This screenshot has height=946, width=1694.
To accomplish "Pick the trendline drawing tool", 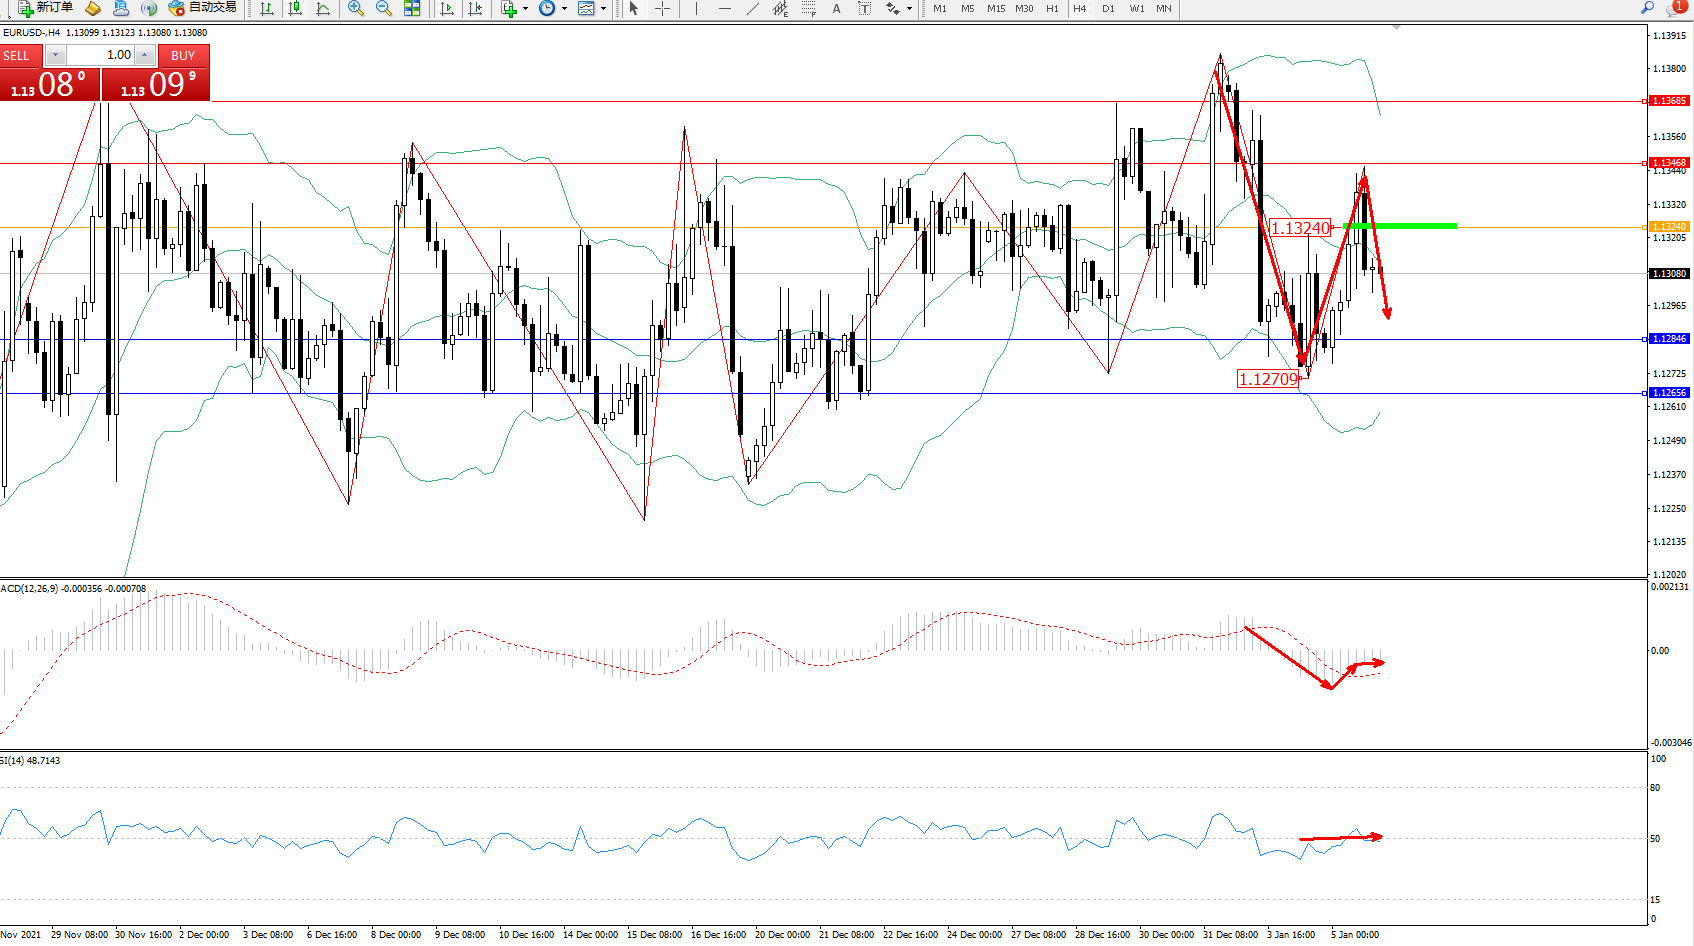I will tap(752, 9).
